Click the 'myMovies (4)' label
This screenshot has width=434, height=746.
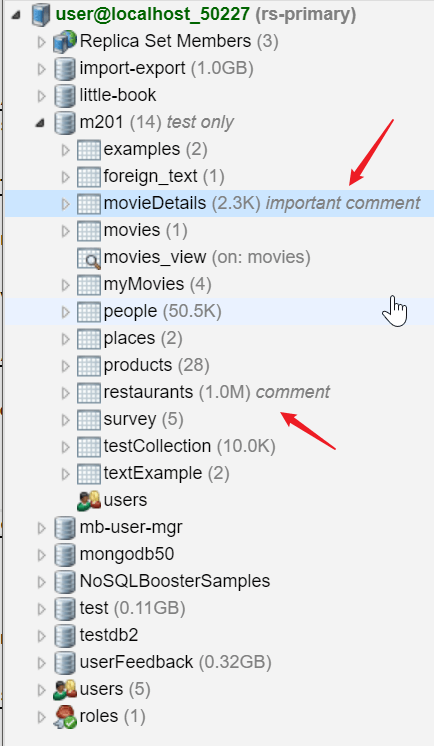tap(158, 285)
